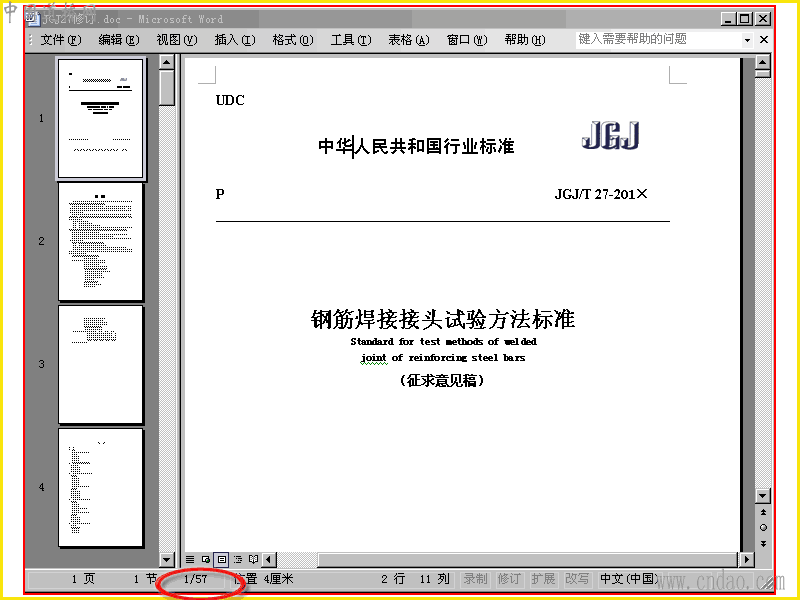Toggle 修订 track changes in status bar
The width and height of the screenshot is (800, 600).
[x=509, y=579]
